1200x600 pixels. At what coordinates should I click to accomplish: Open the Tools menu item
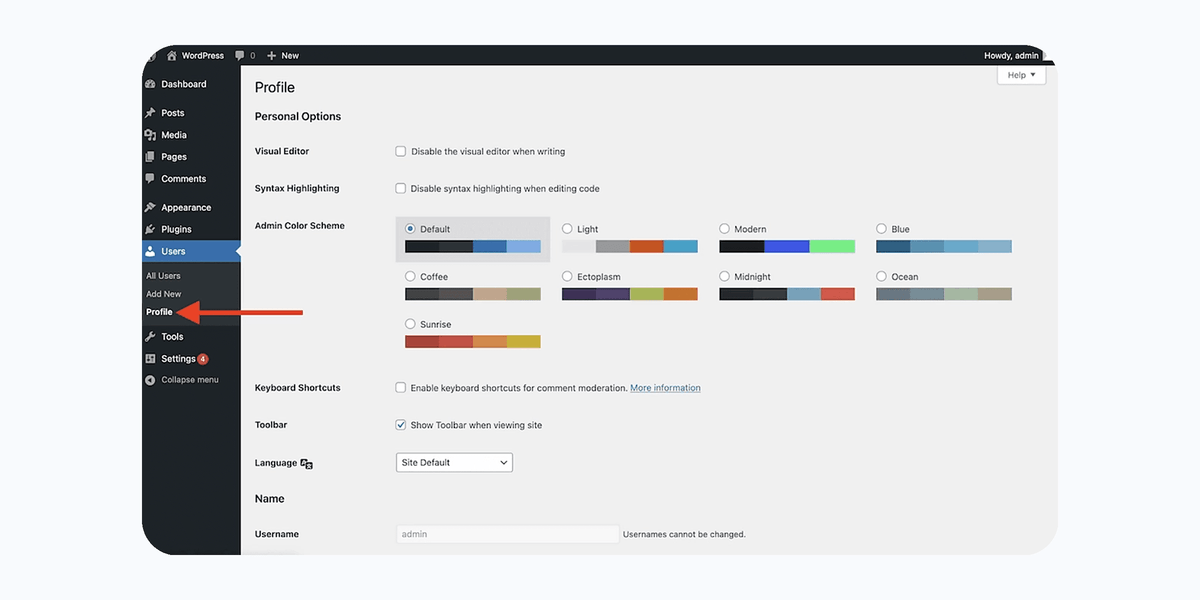(x=172, y=337)
